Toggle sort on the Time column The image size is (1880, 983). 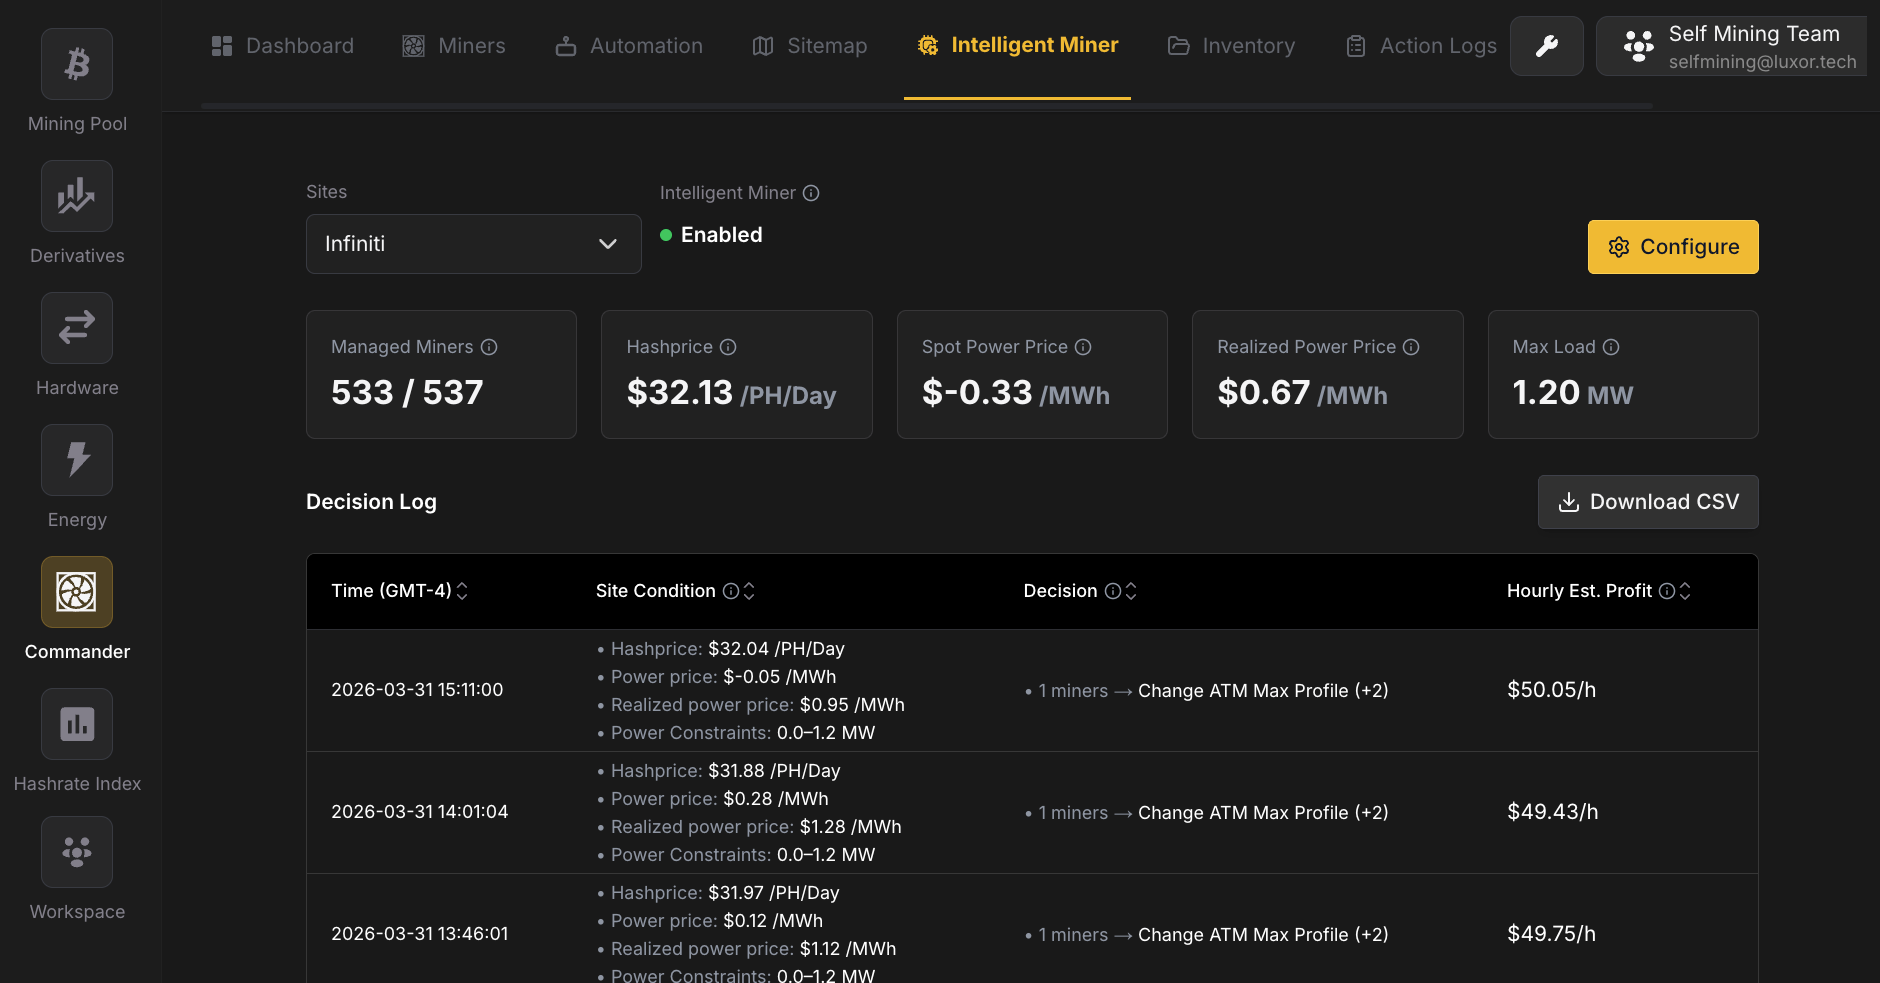(x=462, y=591)
